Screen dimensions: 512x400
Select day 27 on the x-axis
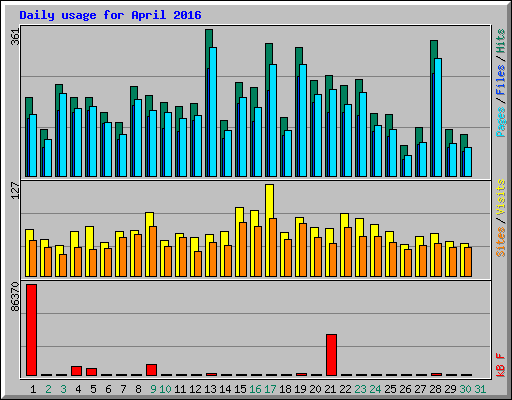tap(420, 389)
